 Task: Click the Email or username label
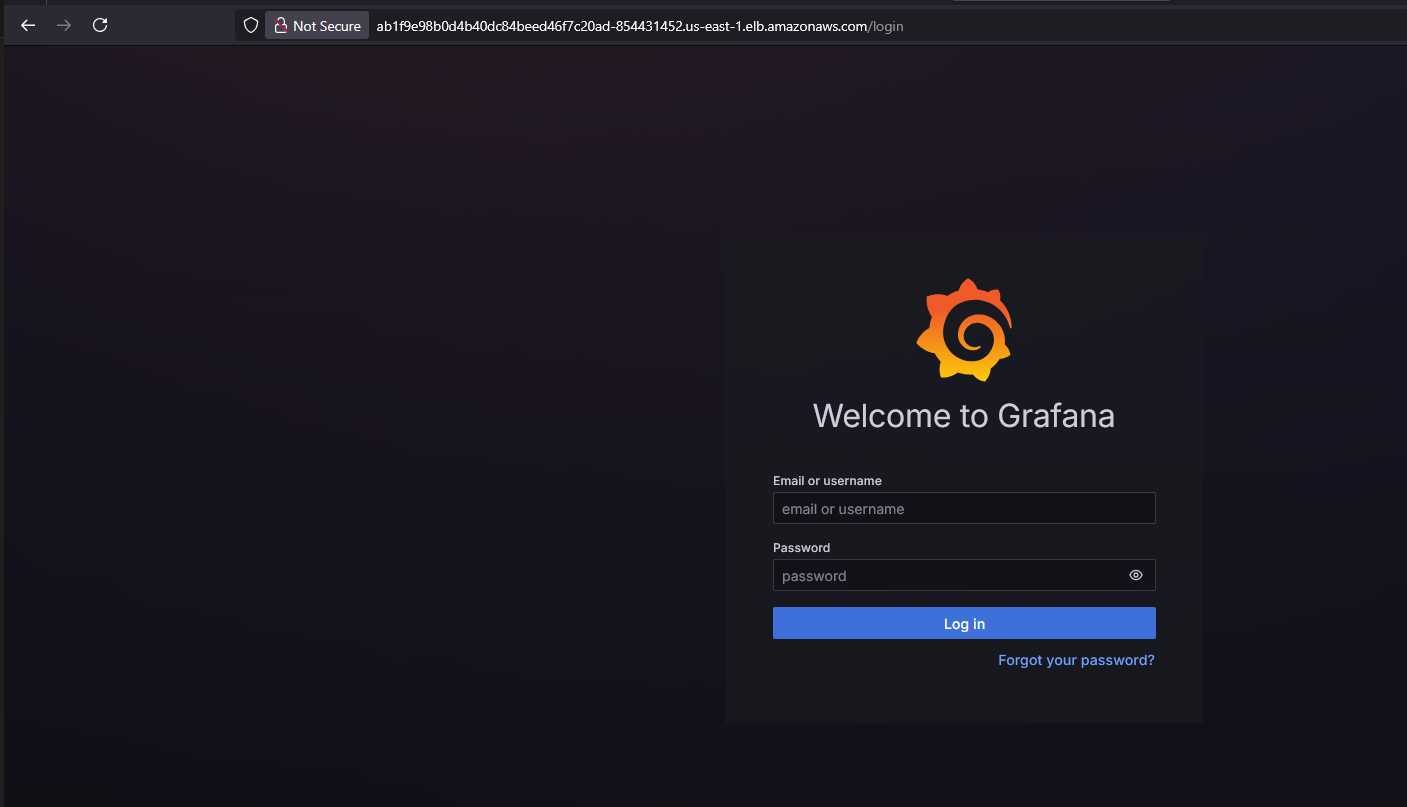click(827, 481)
